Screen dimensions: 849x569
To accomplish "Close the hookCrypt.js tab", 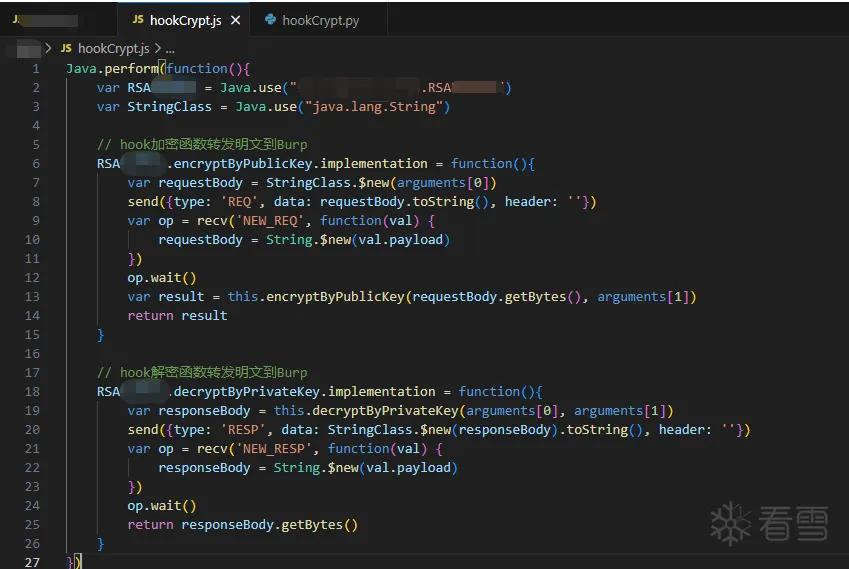I will click(x=236, y=21).
